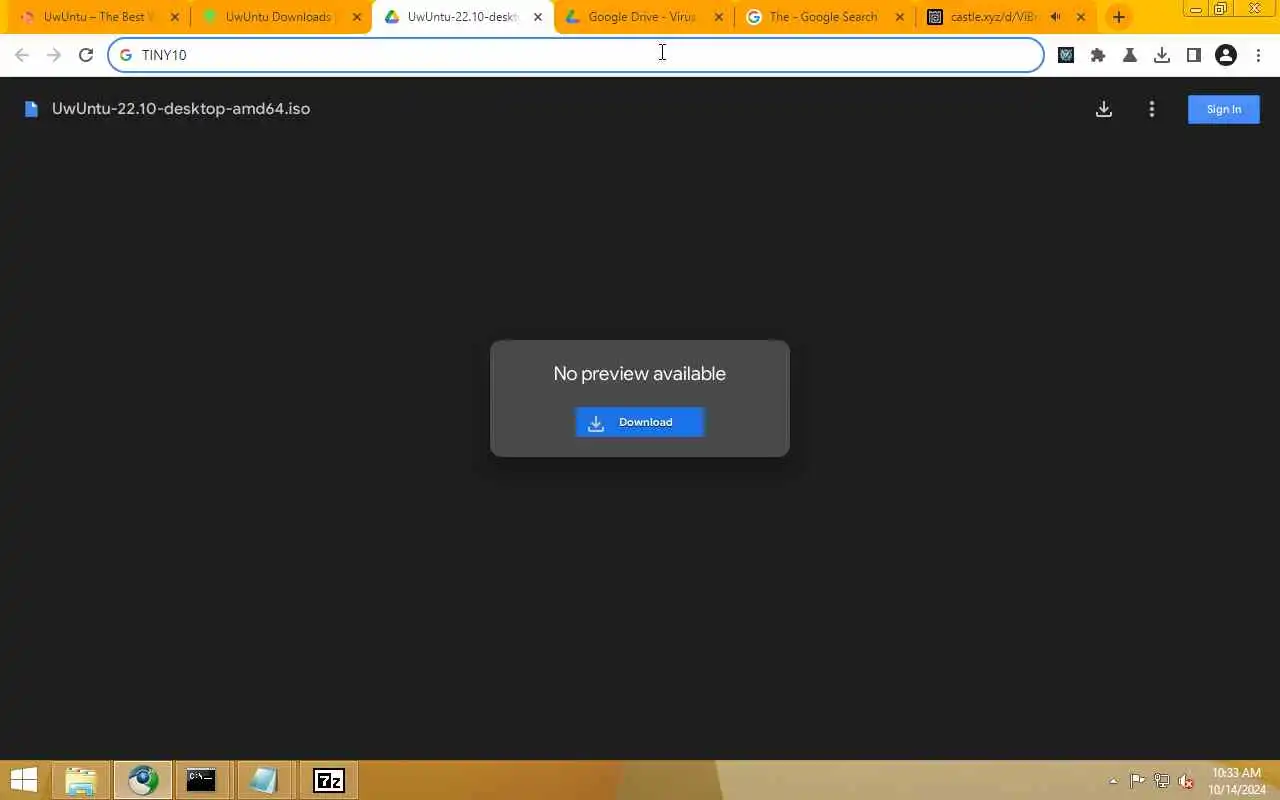
Task: Close the UwUntu – The Best tab
Action: click(175, 17)
